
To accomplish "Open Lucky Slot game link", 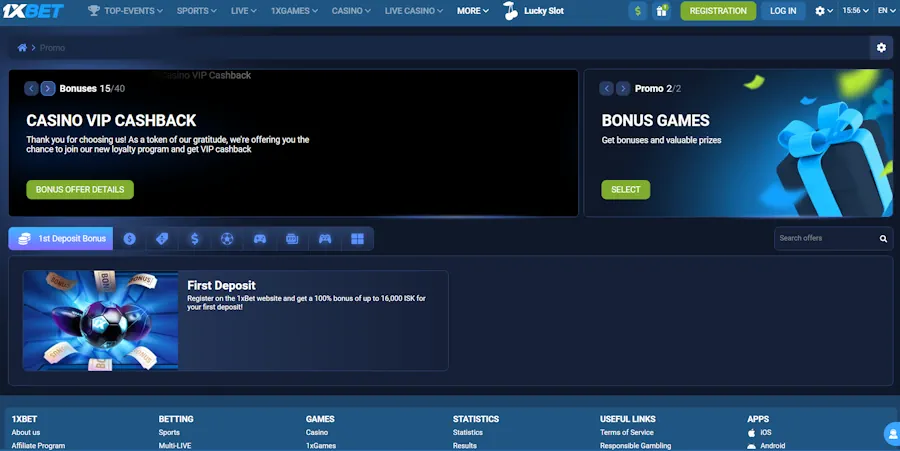I will (533, 11).
